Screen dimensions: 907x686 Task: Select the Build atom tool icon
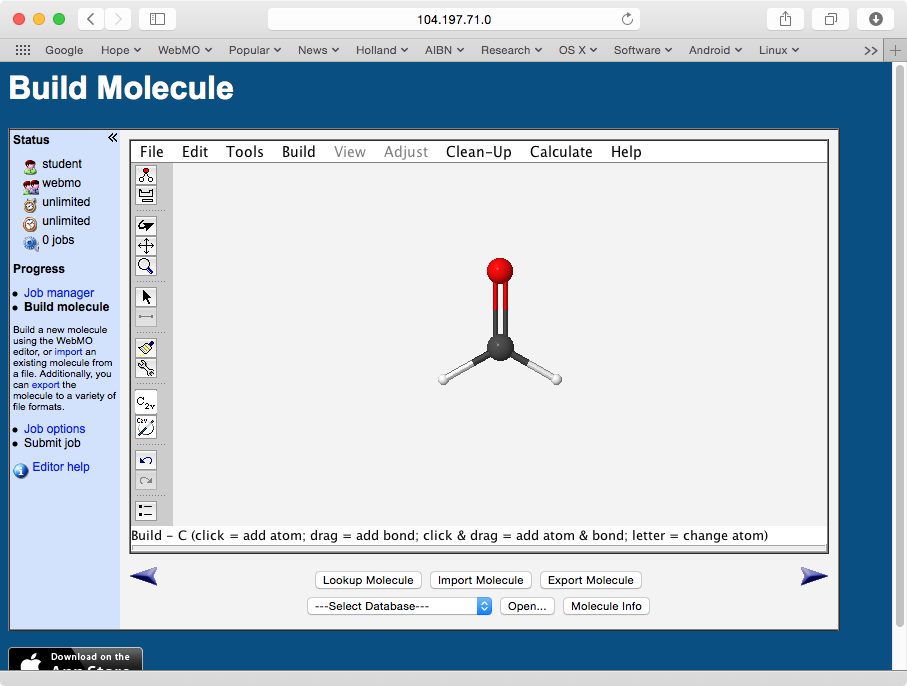(x=146, y=175)
